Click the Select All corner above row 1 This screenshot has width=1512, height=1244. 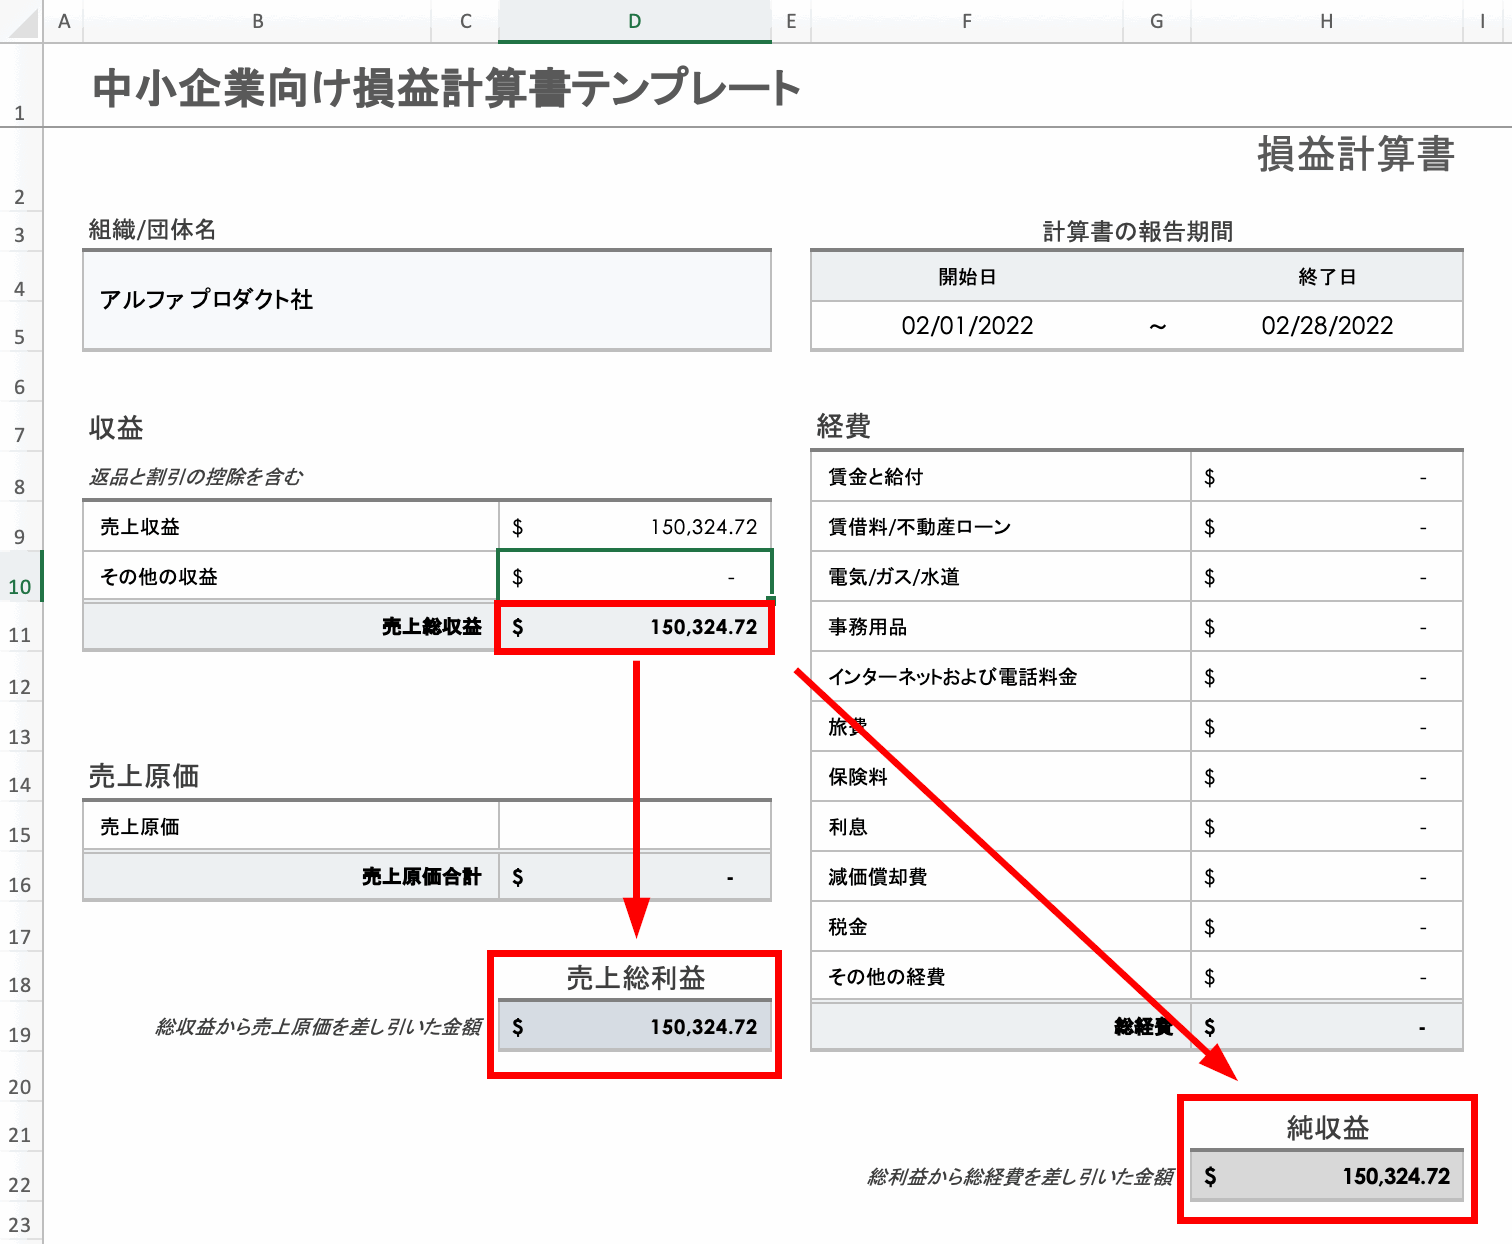click(x=21, y=21)
